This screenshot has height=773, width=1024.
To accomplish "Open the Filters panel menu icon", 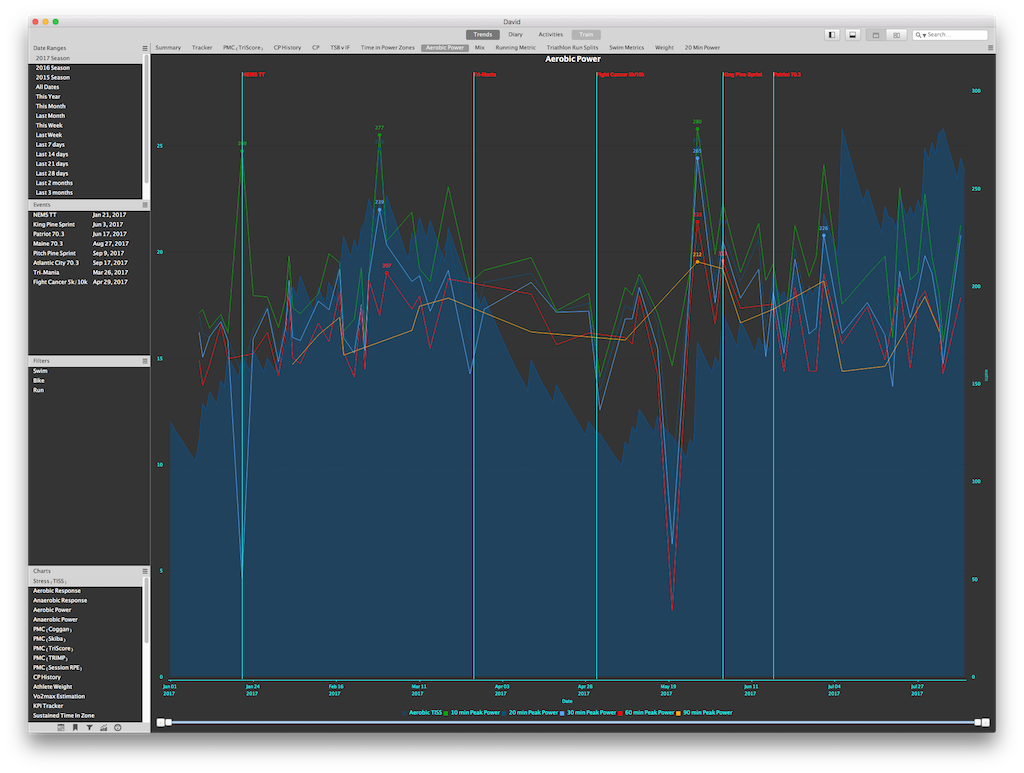I will pos(145,361).
